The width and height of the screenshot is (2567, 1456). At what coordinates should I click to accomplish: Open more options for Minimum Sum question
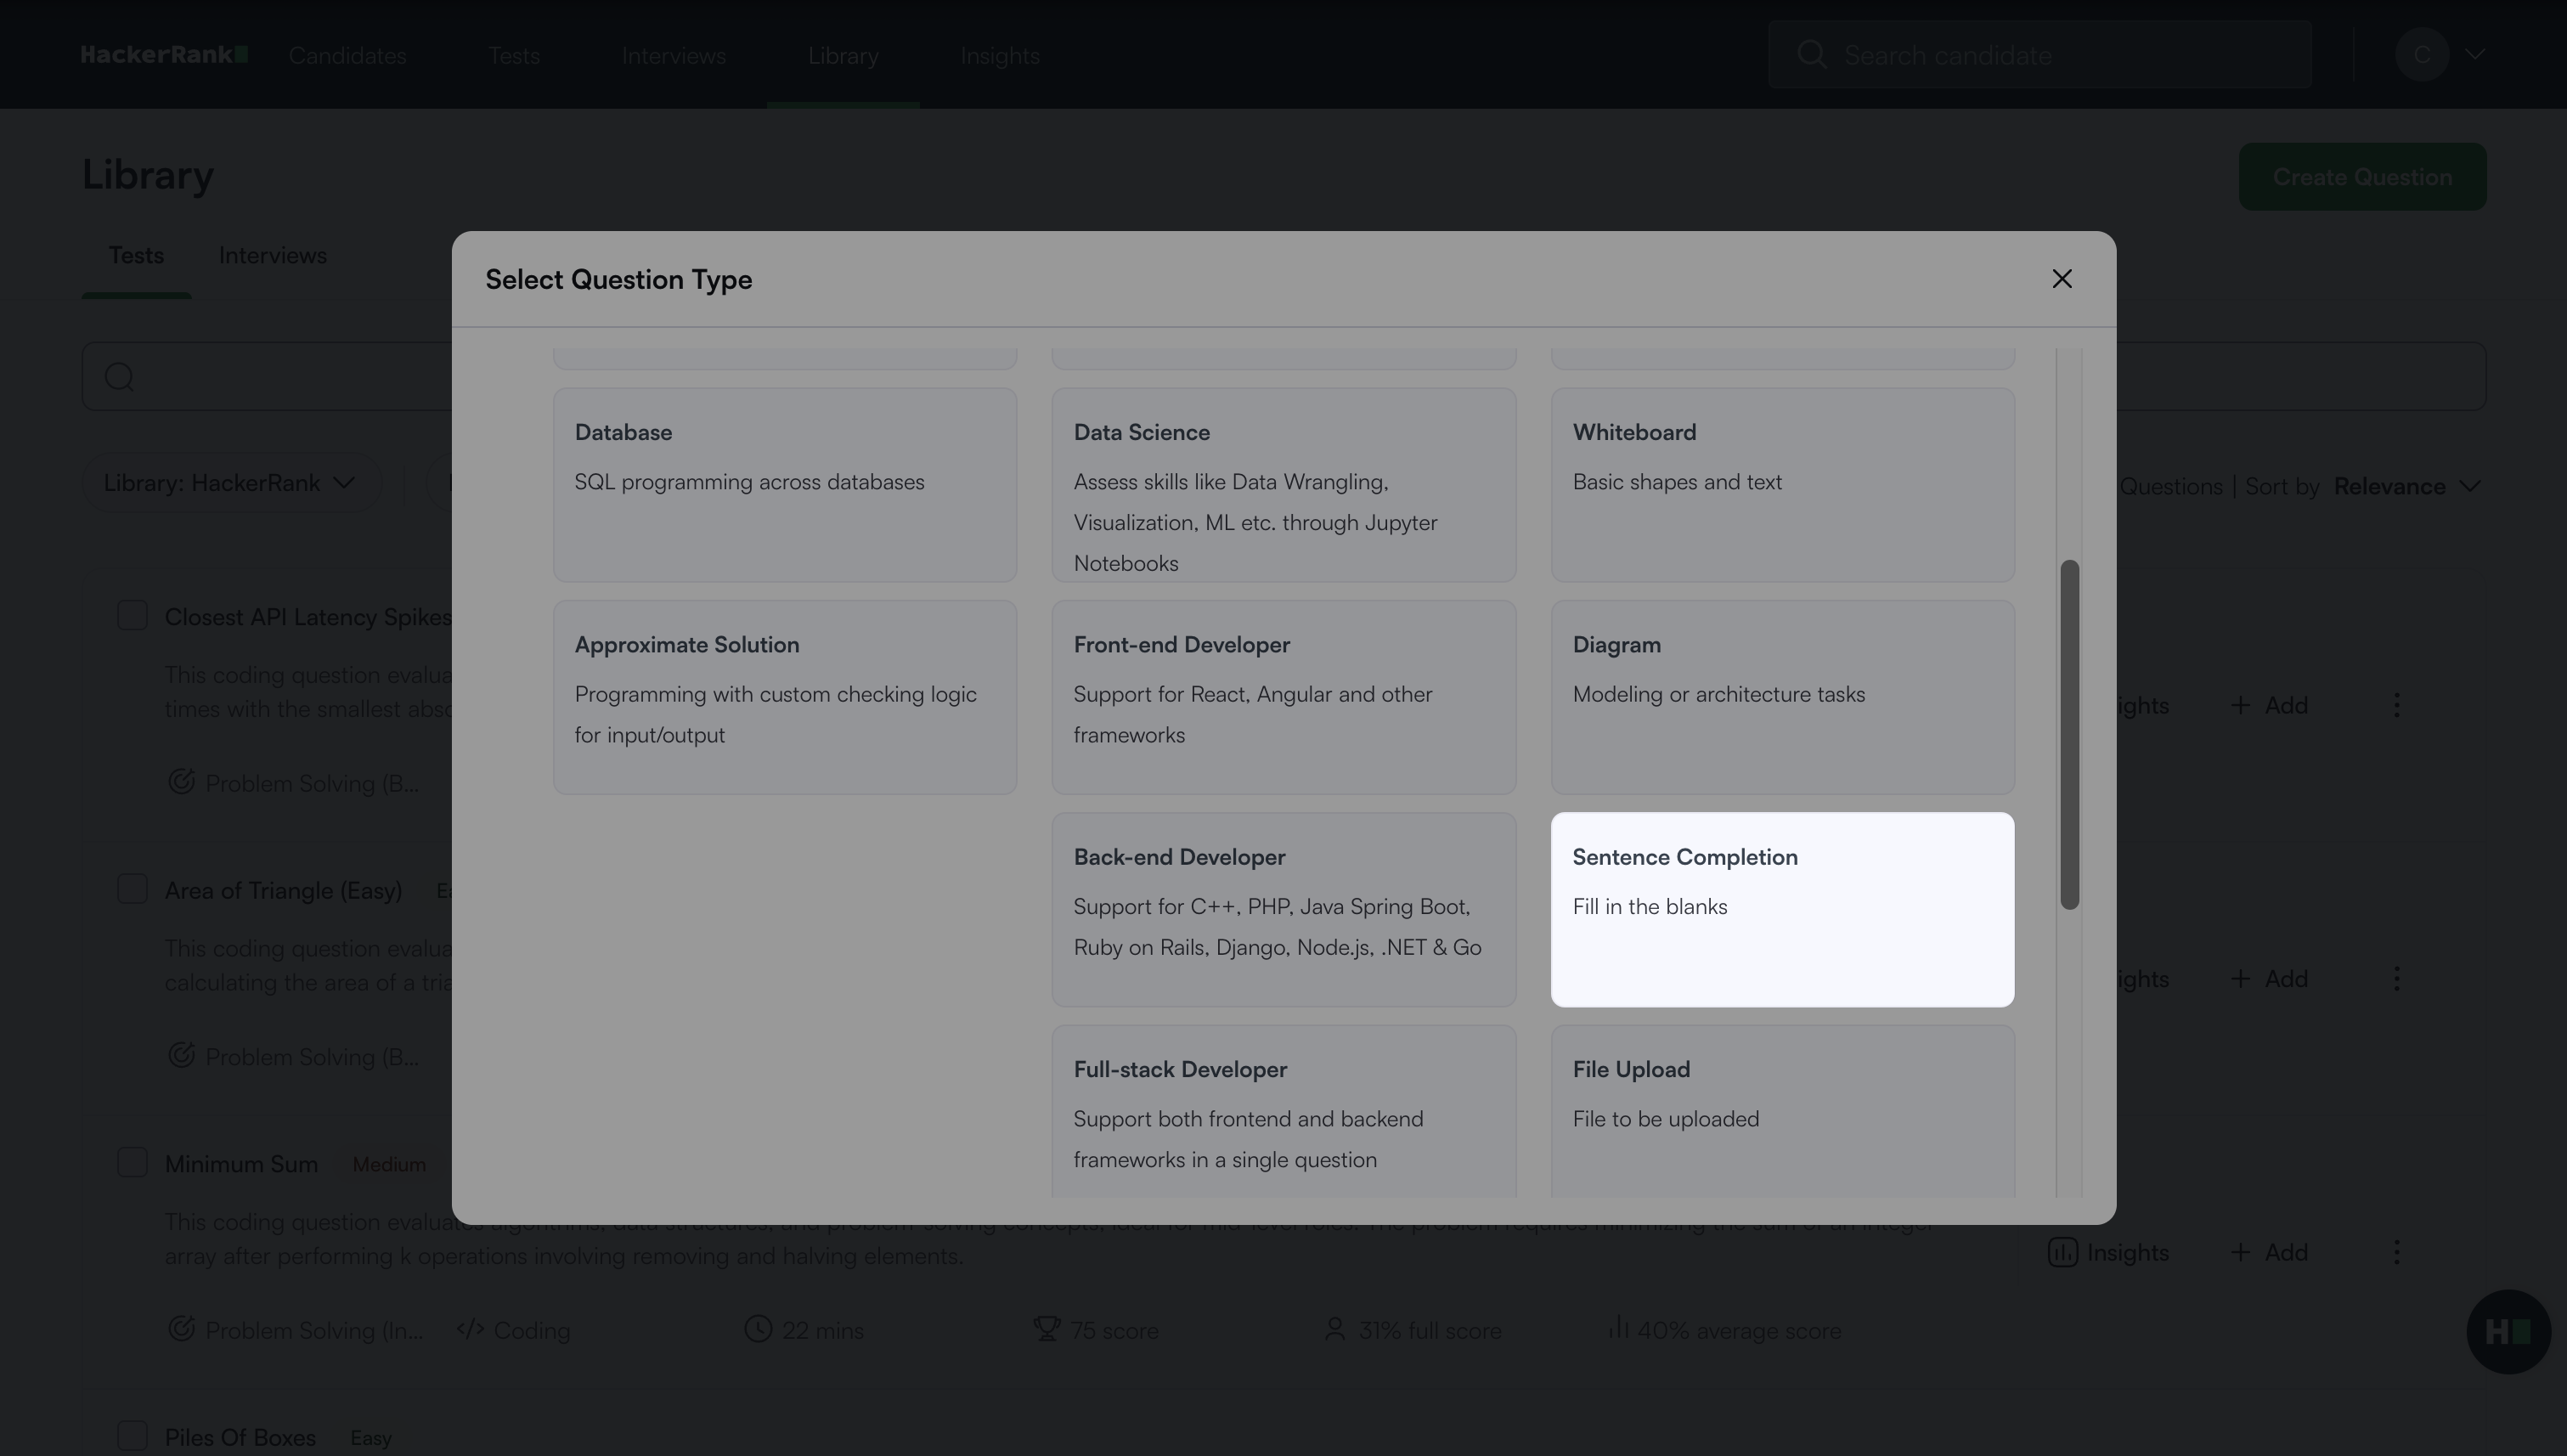tap(2396, 1252)
